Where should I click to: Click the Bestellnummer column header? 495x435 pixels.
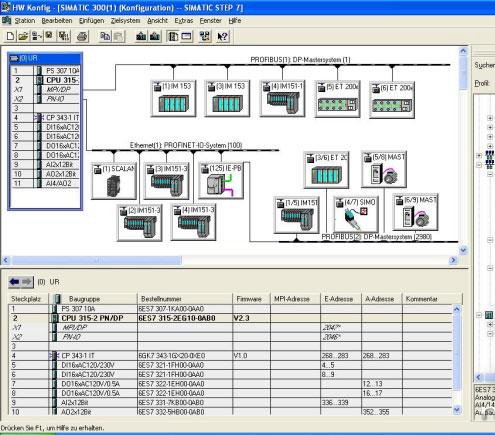(185, 299)
